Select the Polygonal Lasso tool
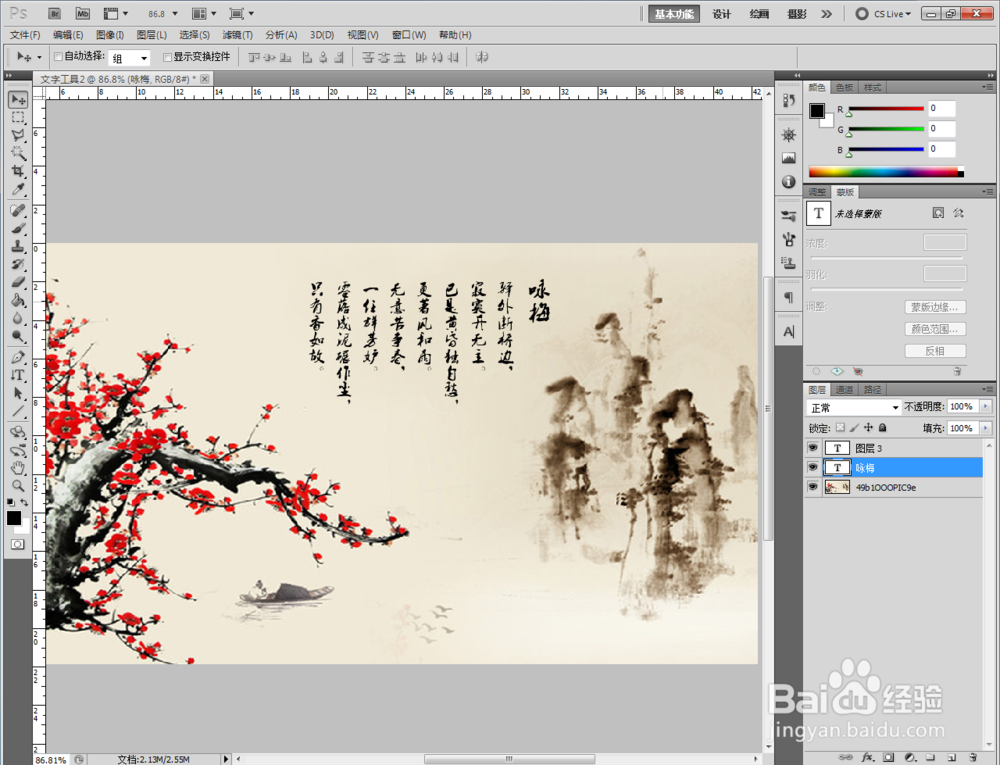 (18, 135)
